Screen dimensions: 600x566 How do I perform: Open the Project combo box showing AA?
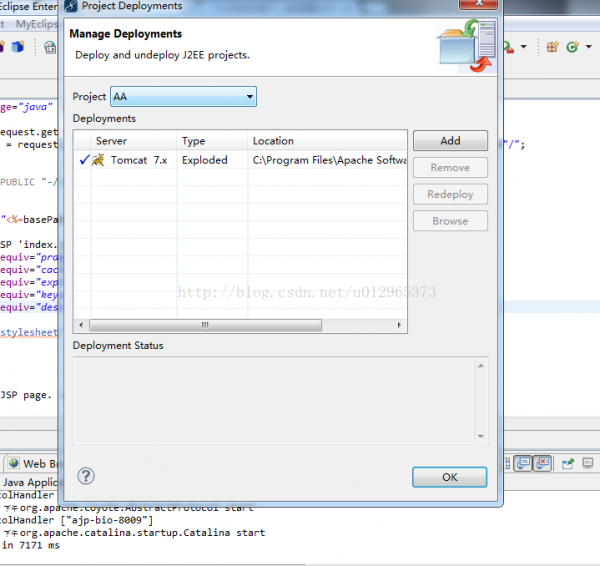point(183,96)
